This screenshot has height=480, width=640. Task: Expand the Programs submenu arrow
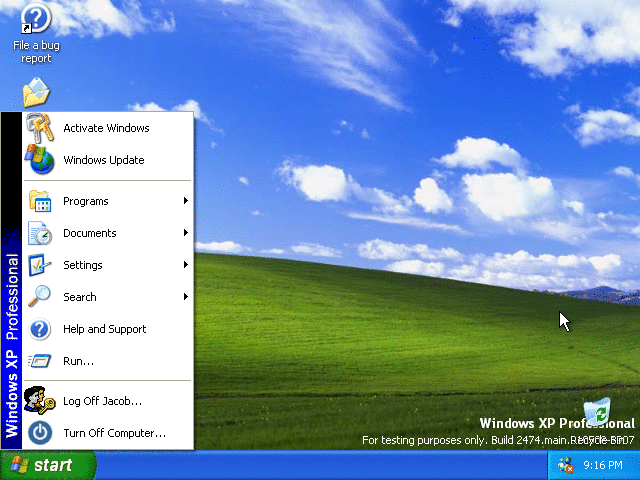(x=186, y=200)
